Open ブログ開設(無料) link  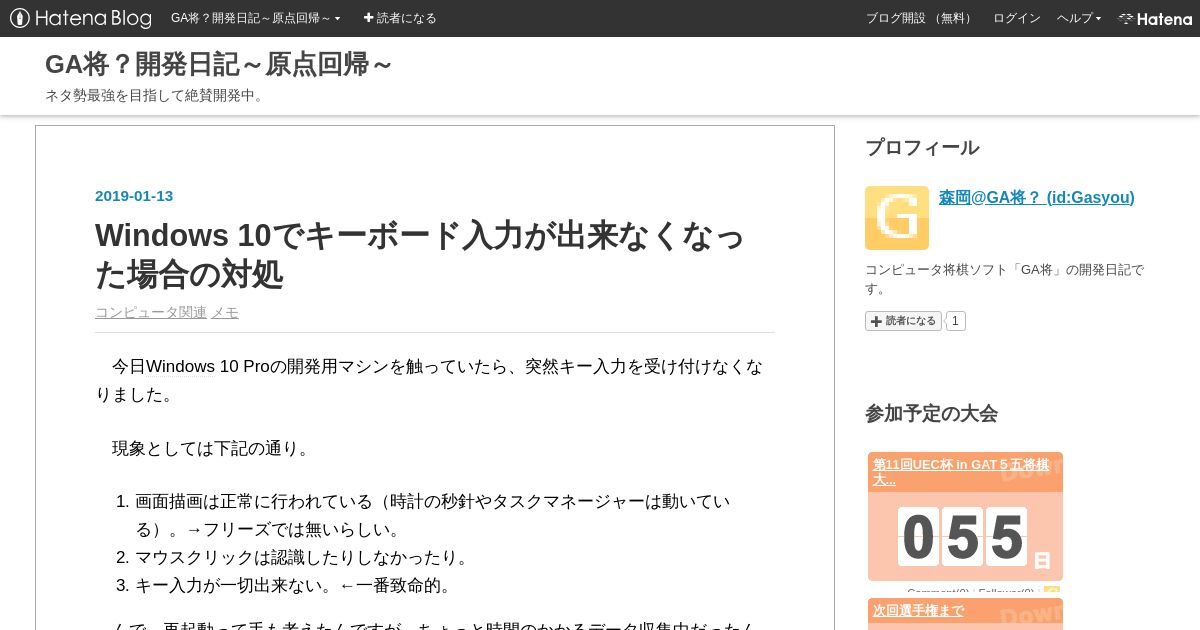tap(921, 18)
